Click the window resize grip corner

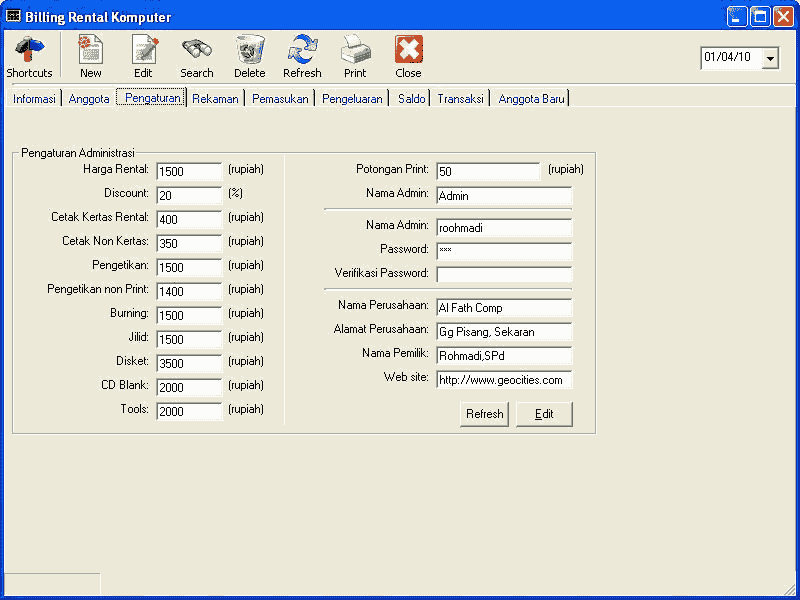[789, 589]
